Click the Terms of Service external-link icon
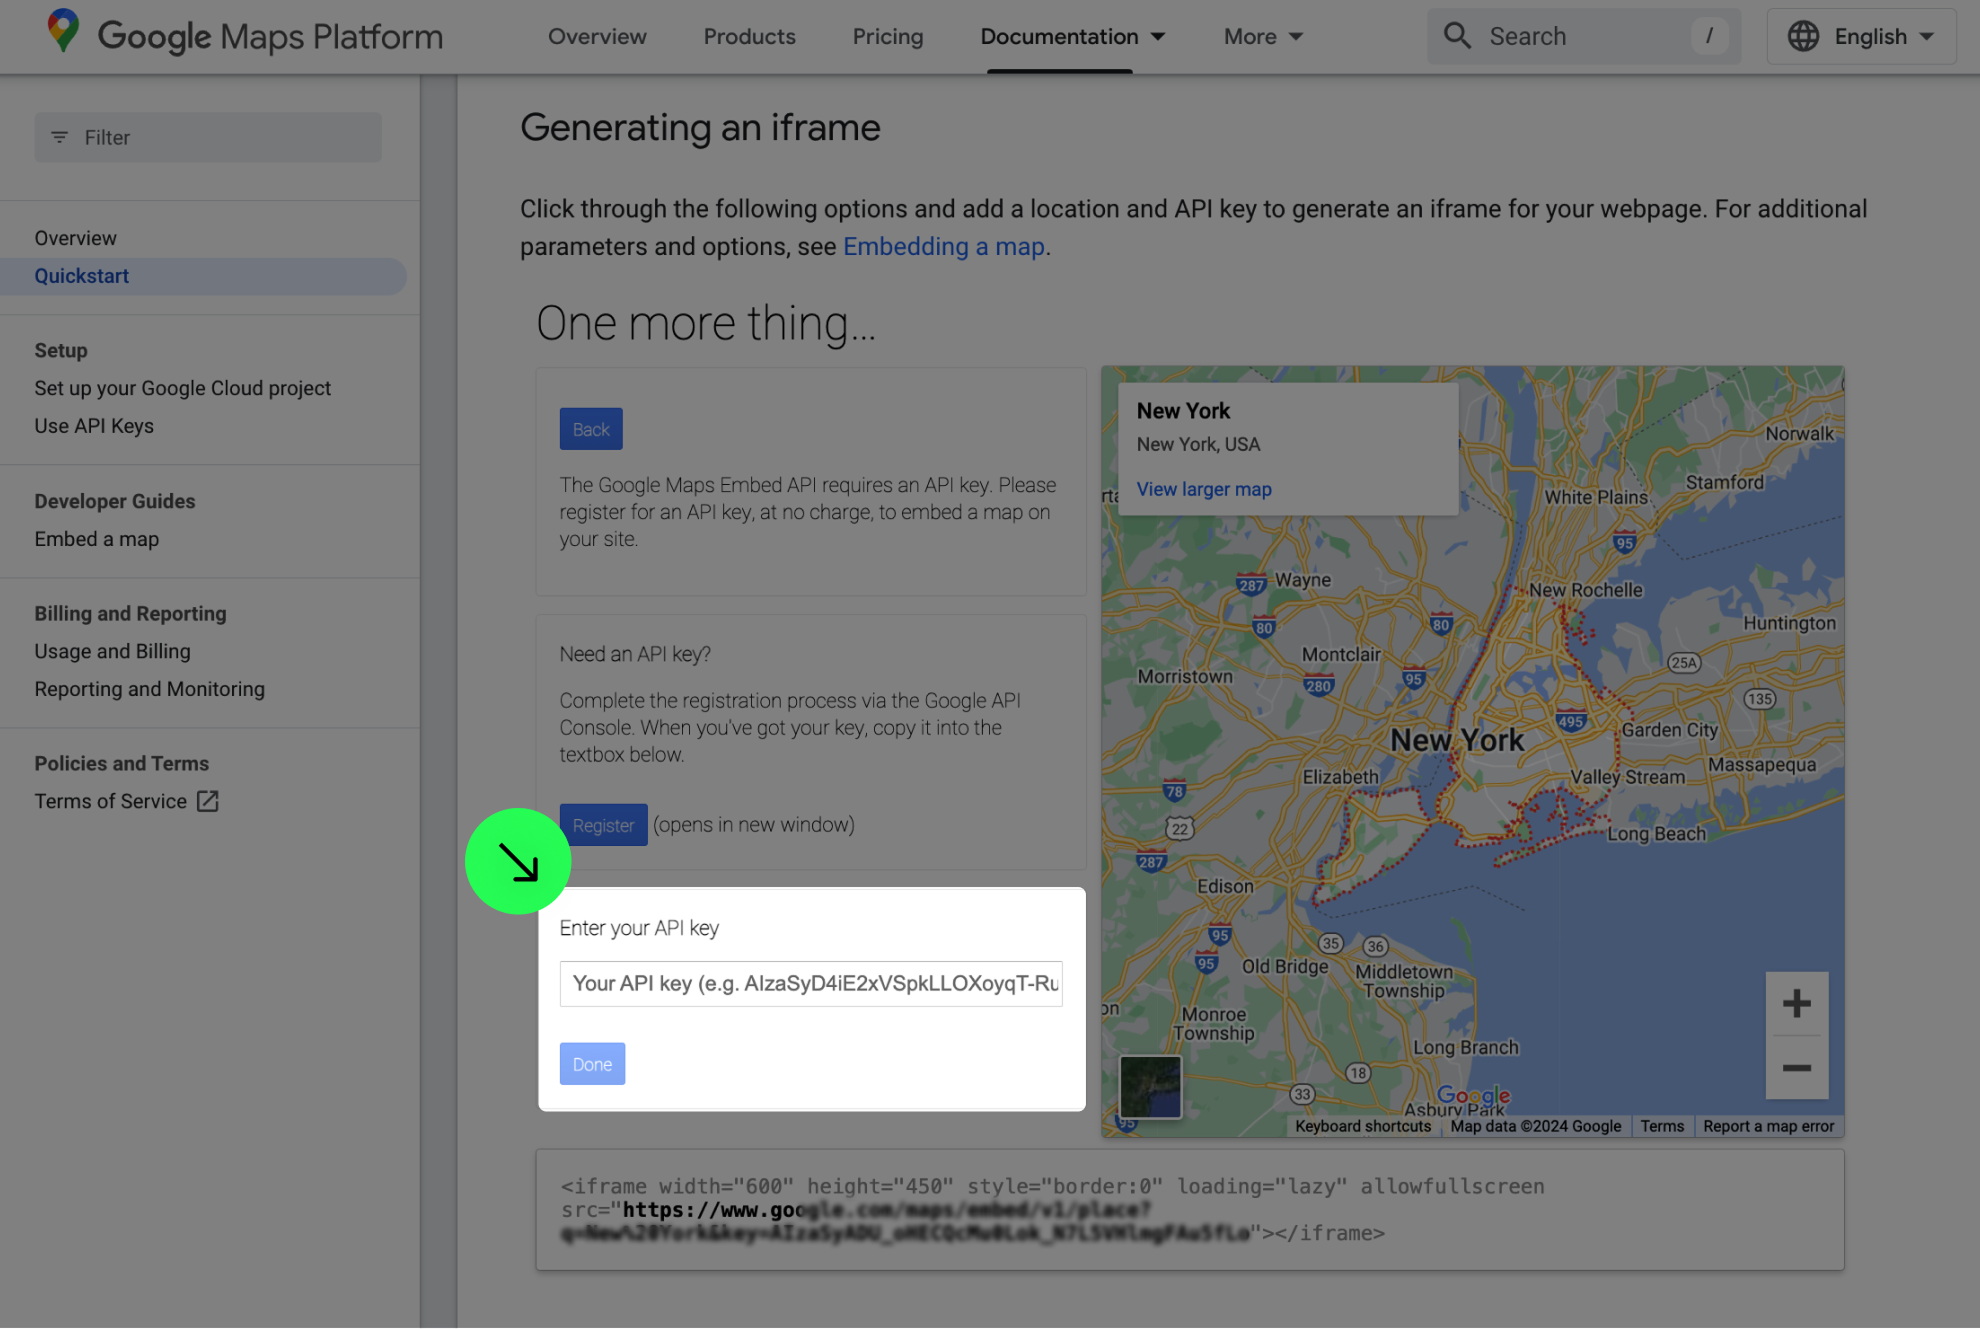The image size is (1980, 1329). tap(207, 801)
